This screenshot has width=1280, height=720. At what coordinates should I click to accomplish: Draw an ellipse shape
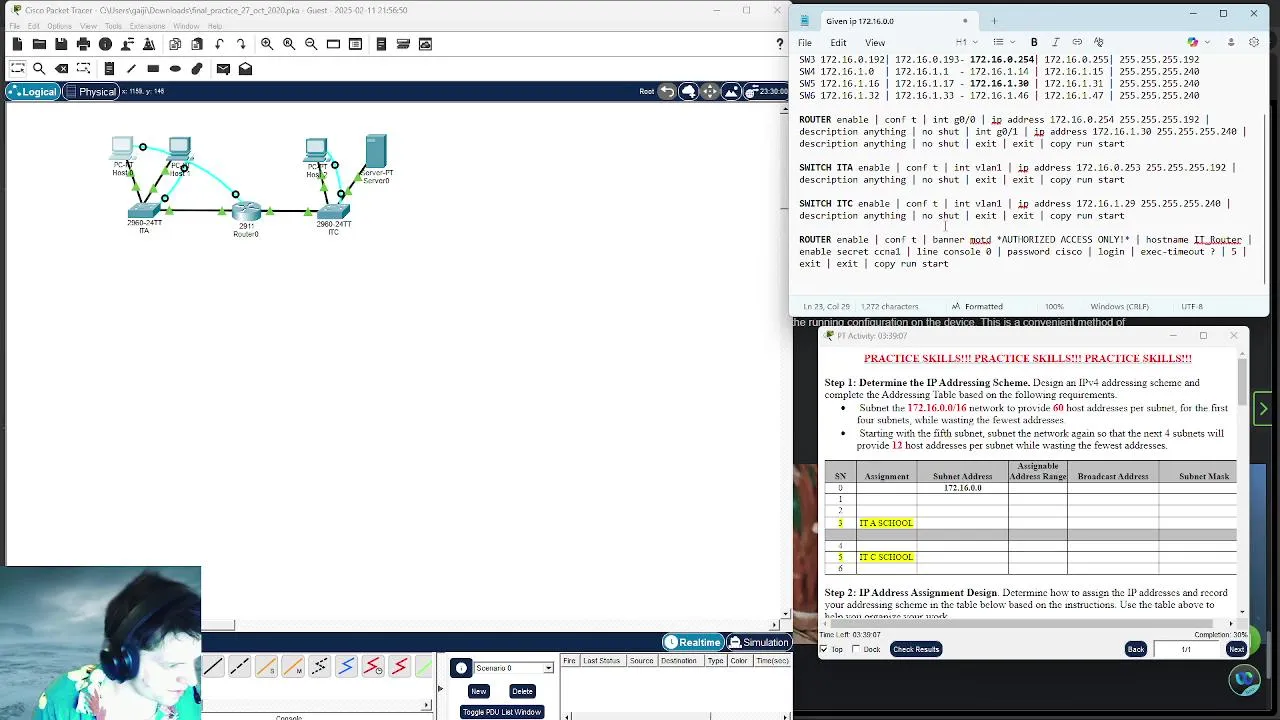pos(175,69)
